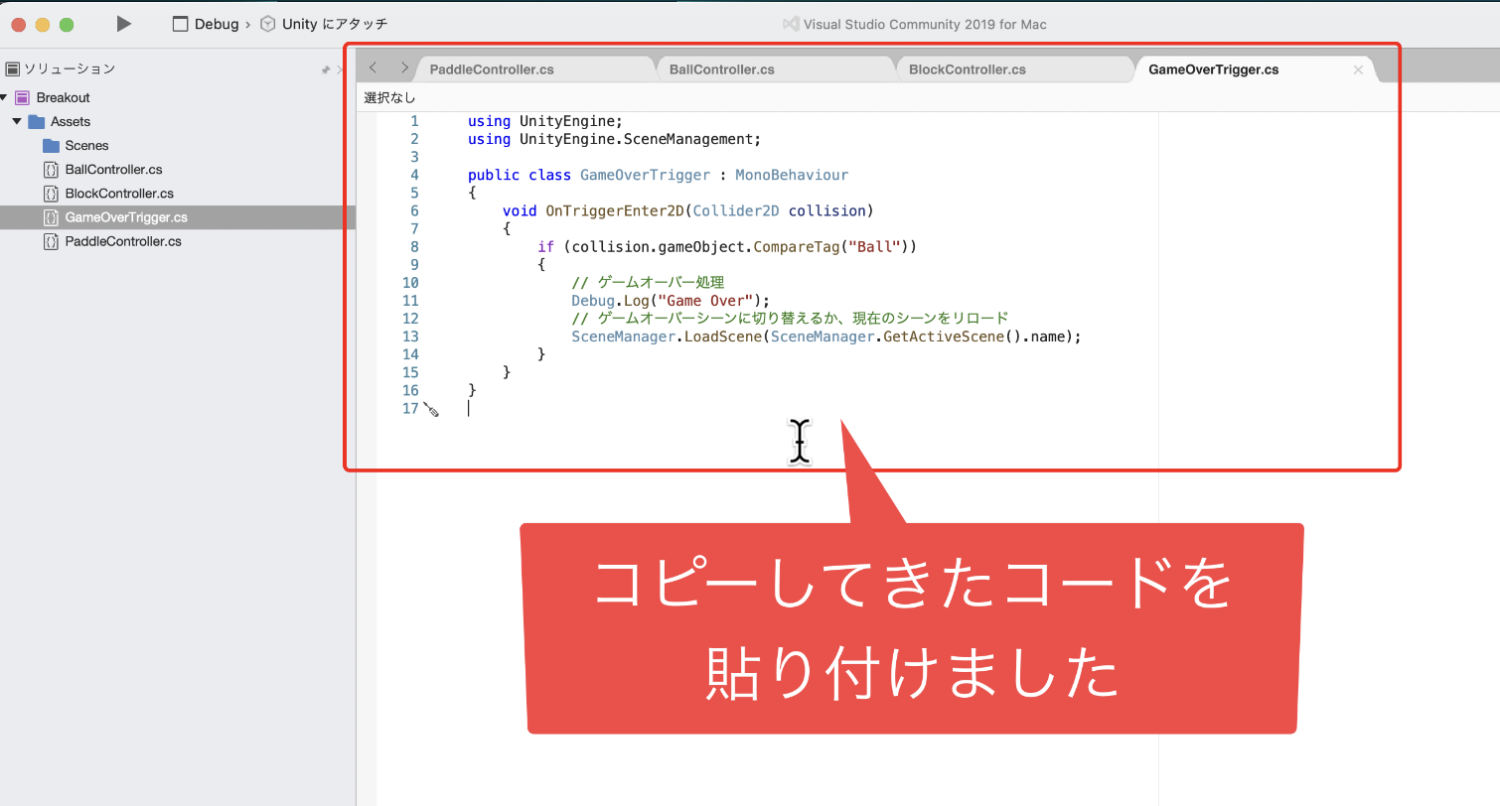Image resolution: width=1500 pixels, height=806 pixels.
Task: Click the red close window button
Action: click(x=18, y=24)
